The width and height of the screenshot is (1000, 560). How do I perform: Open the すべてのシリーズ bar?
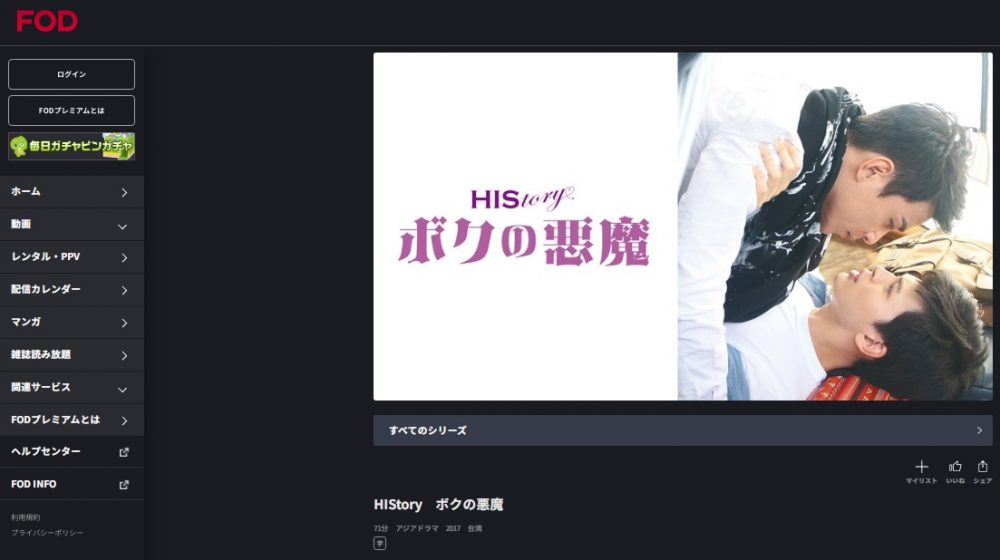click(682, 431)
